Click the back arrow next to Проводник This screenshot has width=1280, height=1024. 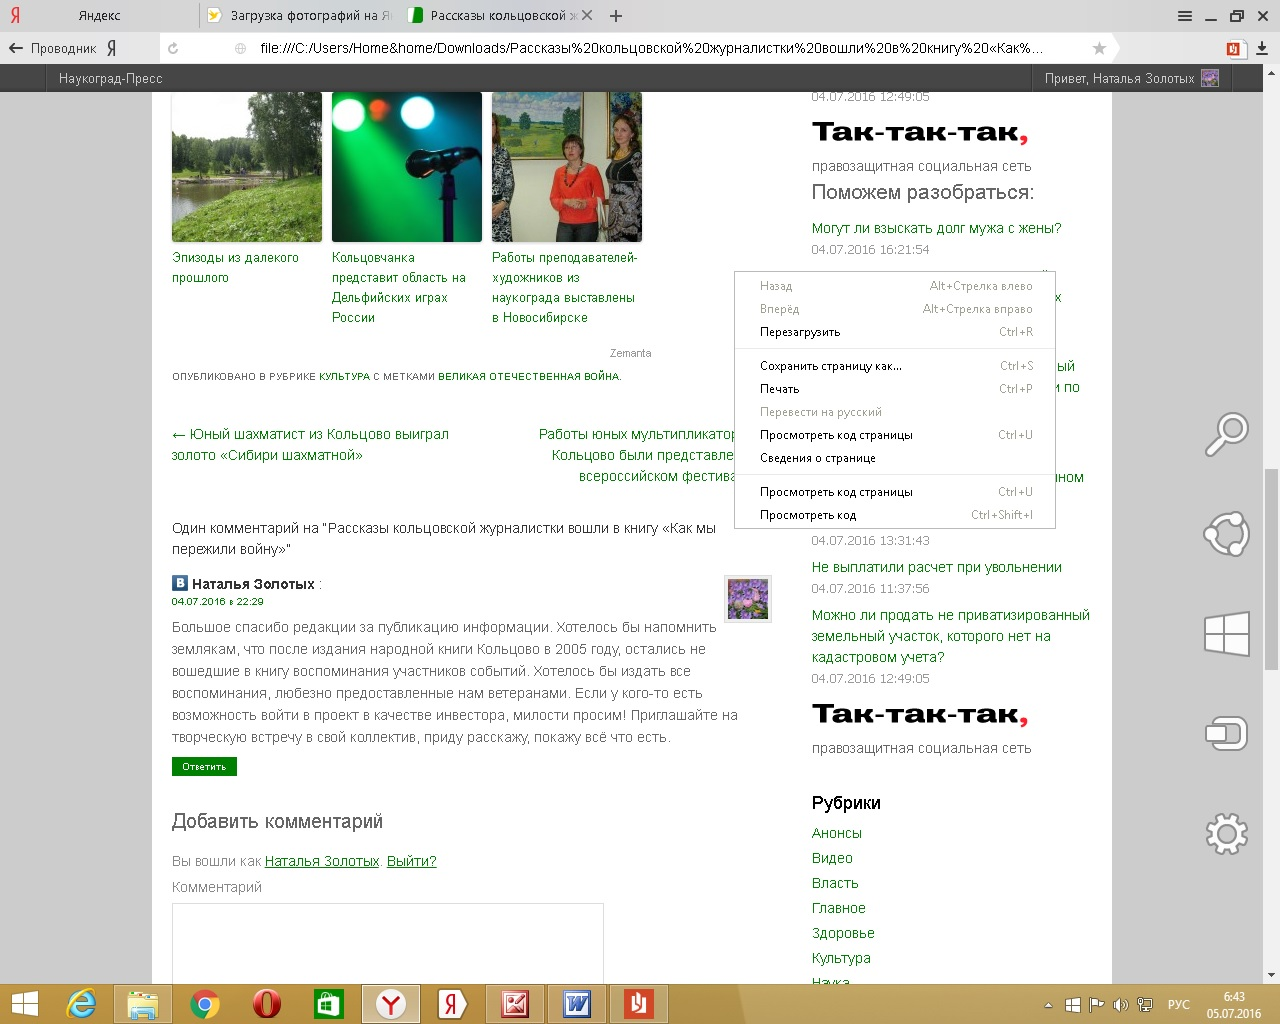[x=15, y=48]
